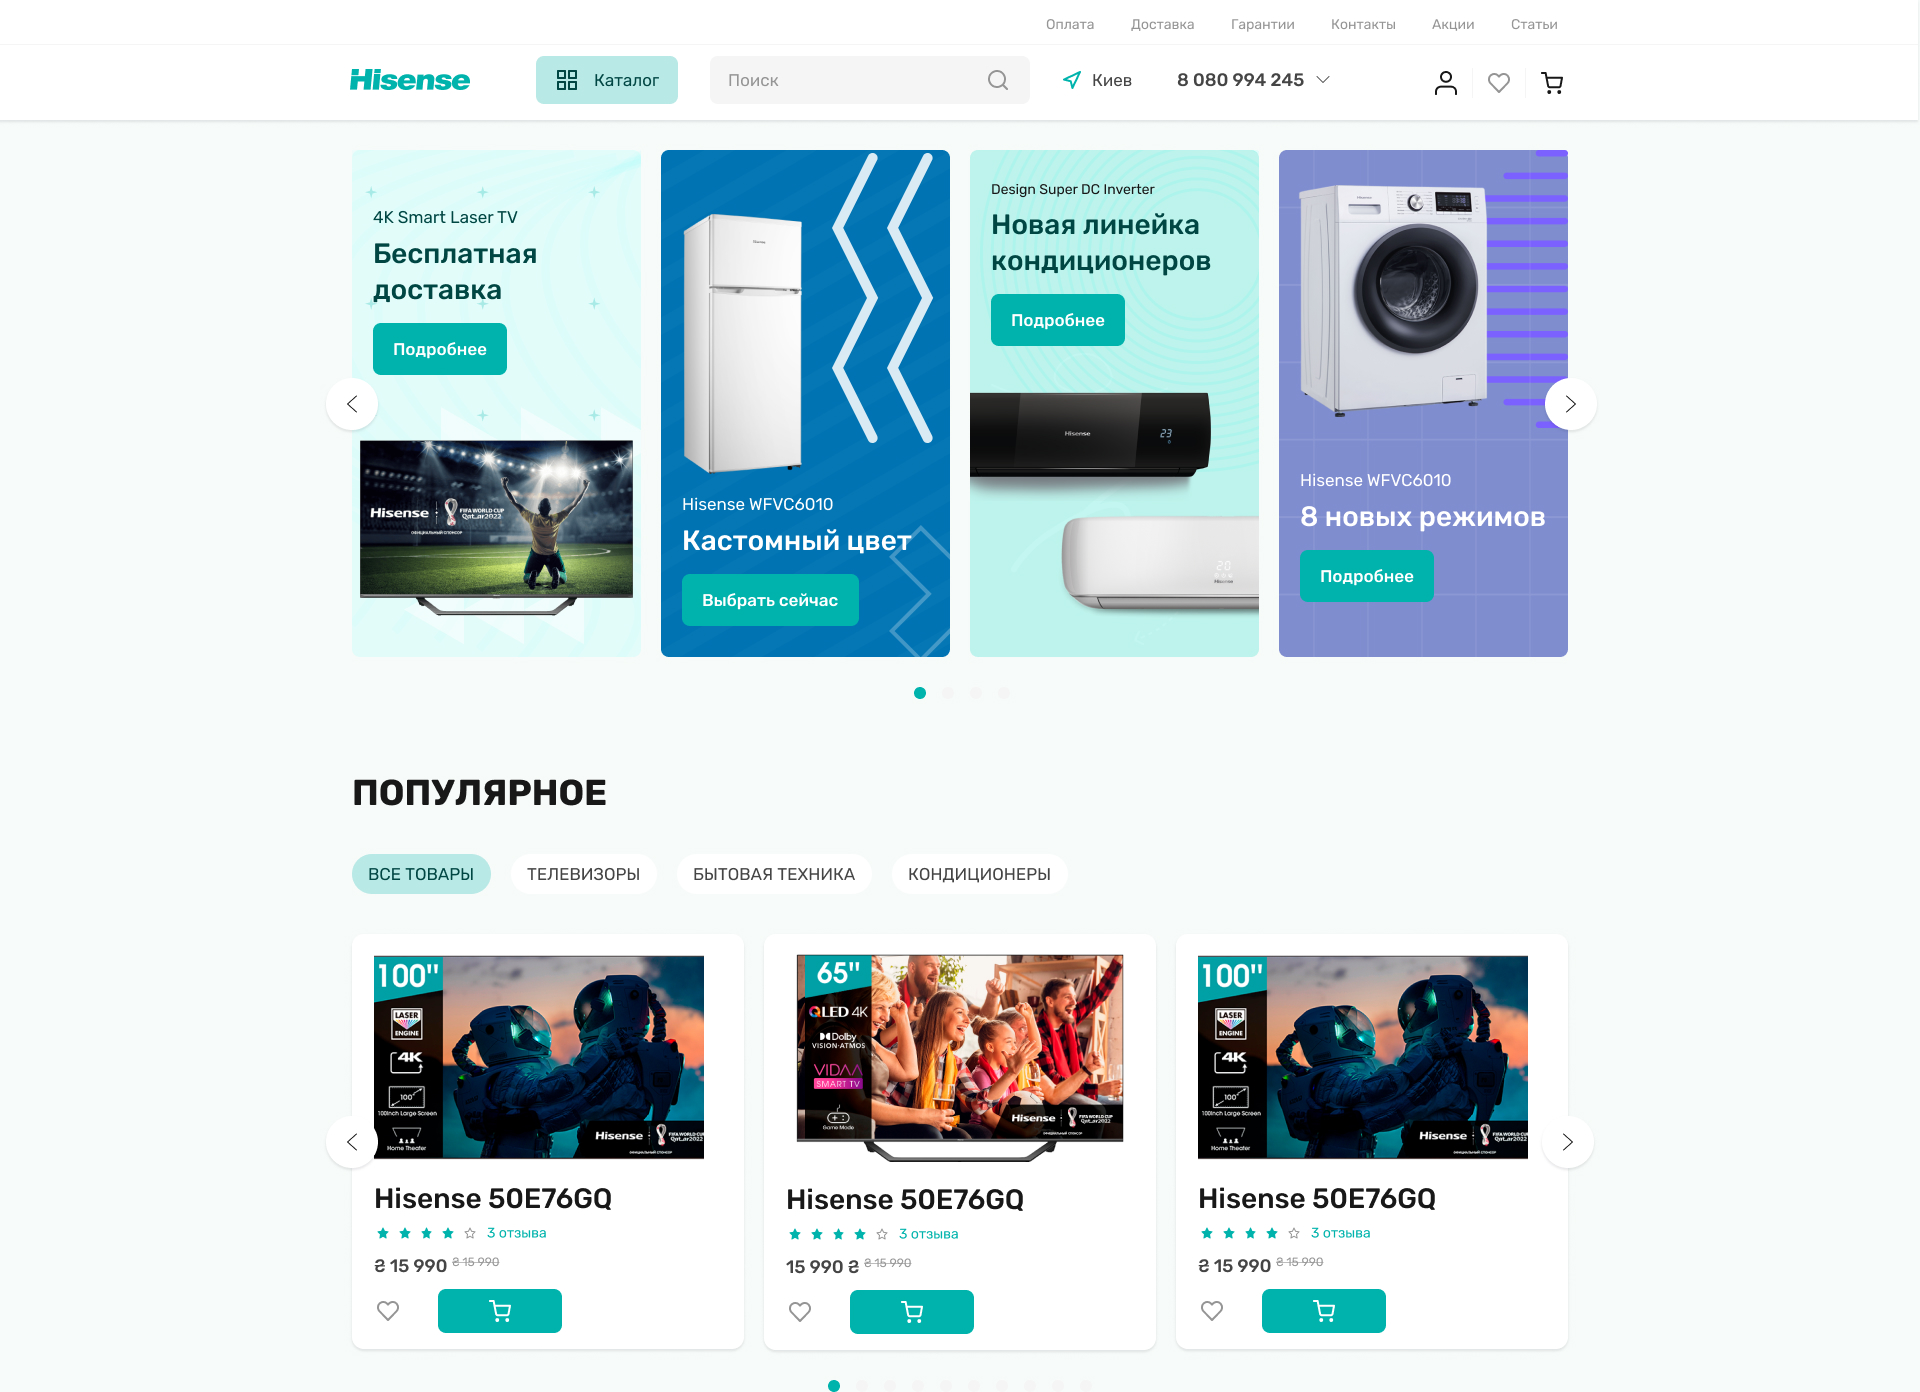Toggle wishlist heart on third product card
The image size is (1920, 1392).
pos(1212,1310)
